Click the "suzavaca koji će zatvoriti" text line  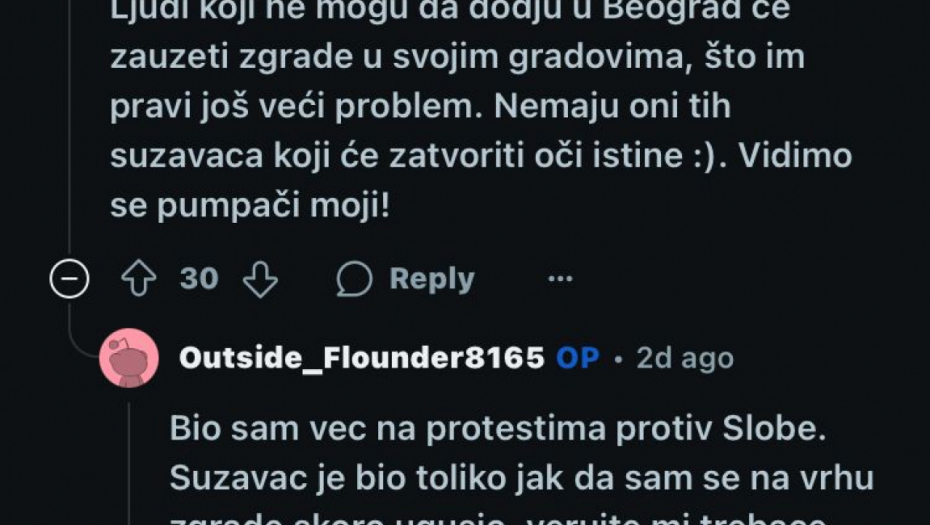click(480, 156)
